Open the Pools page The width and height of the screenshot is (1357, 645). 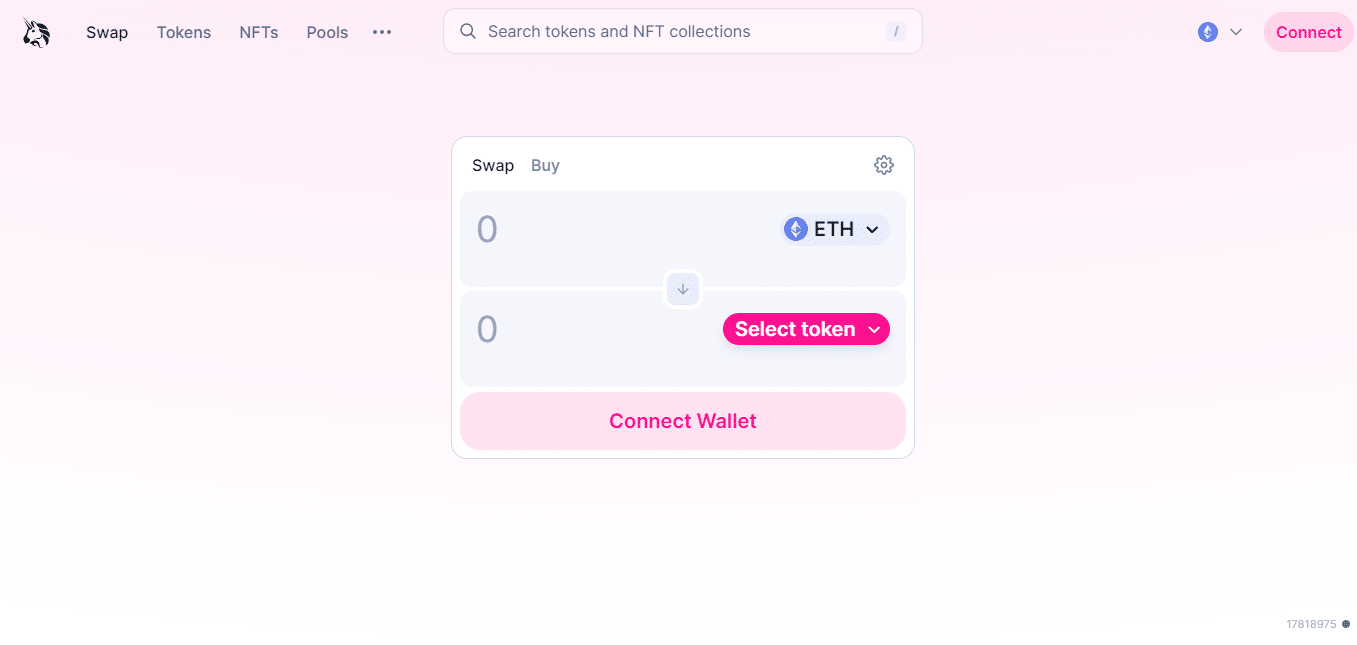coord(327,32)
